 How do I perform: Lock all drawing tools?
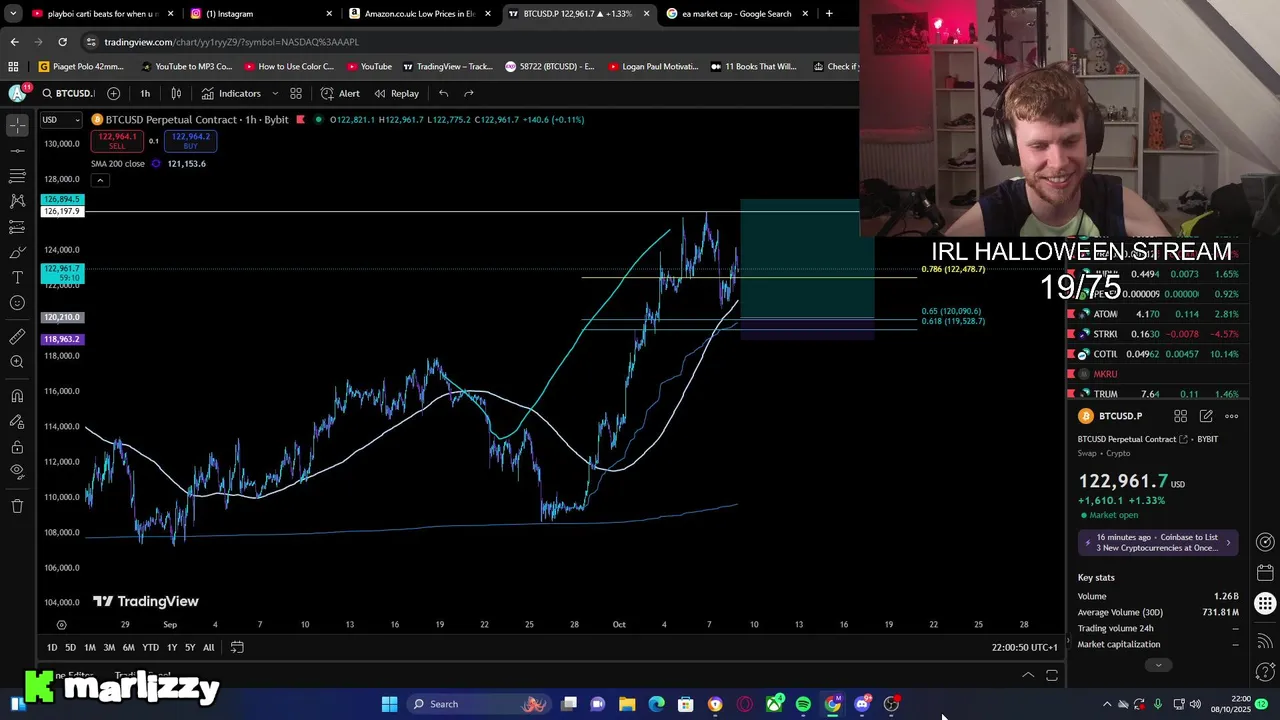click(17, 447)
